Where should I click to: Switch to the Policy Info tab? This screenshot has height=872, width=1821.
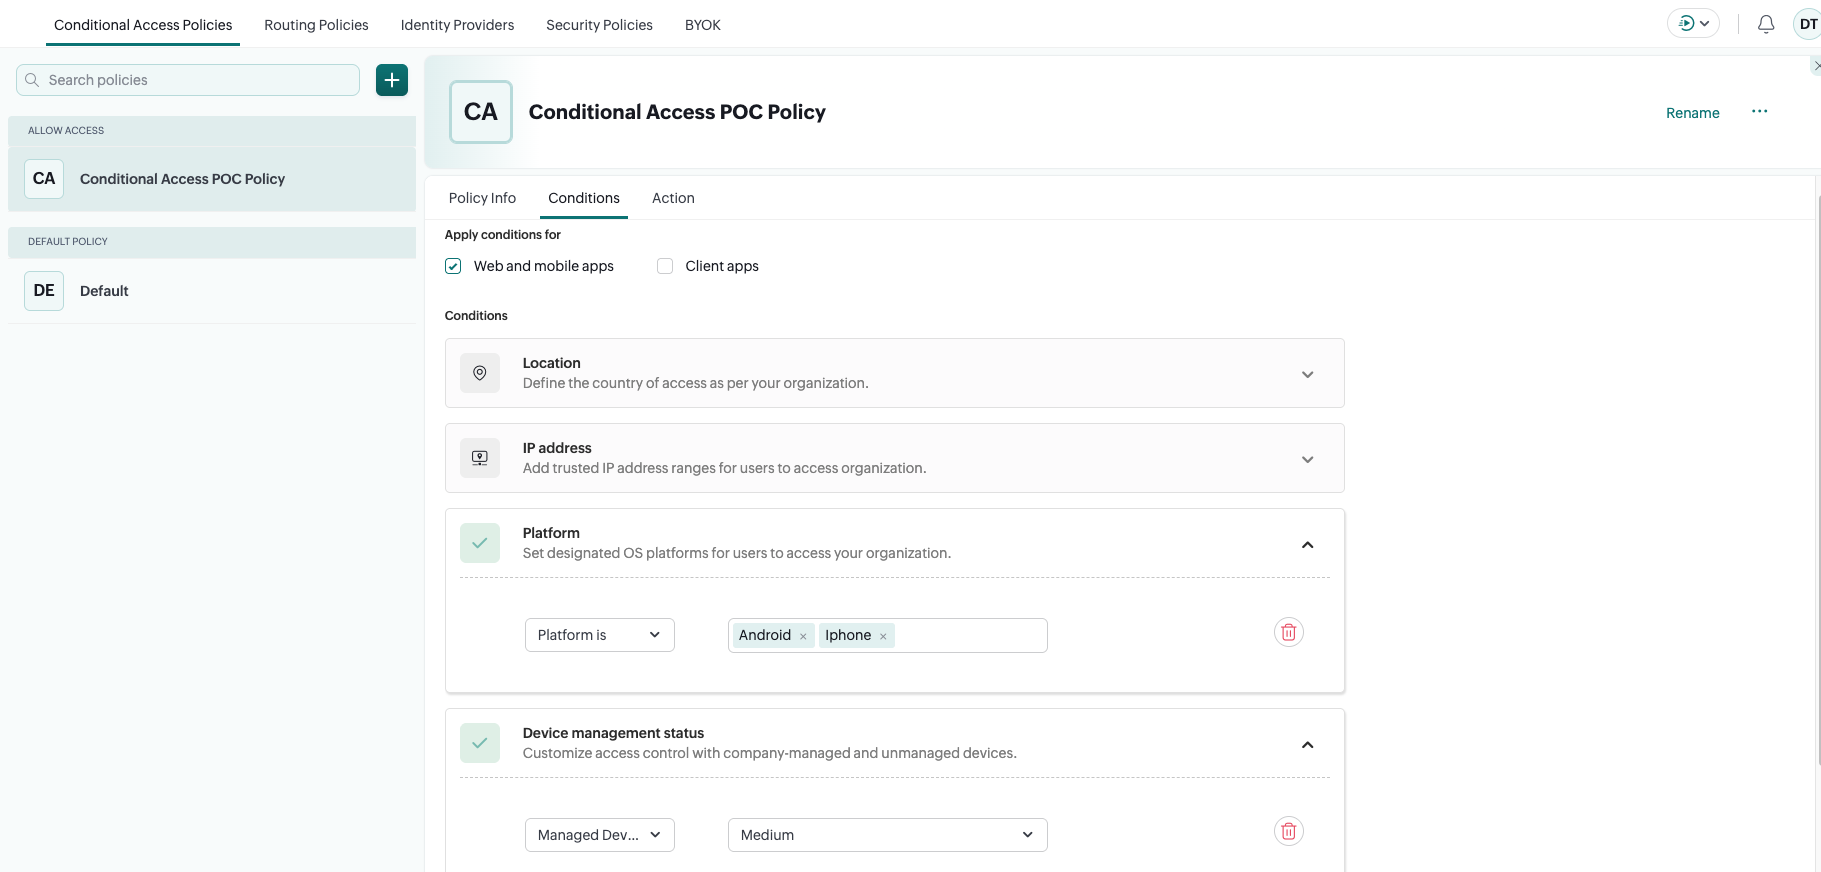coord(482,198)
